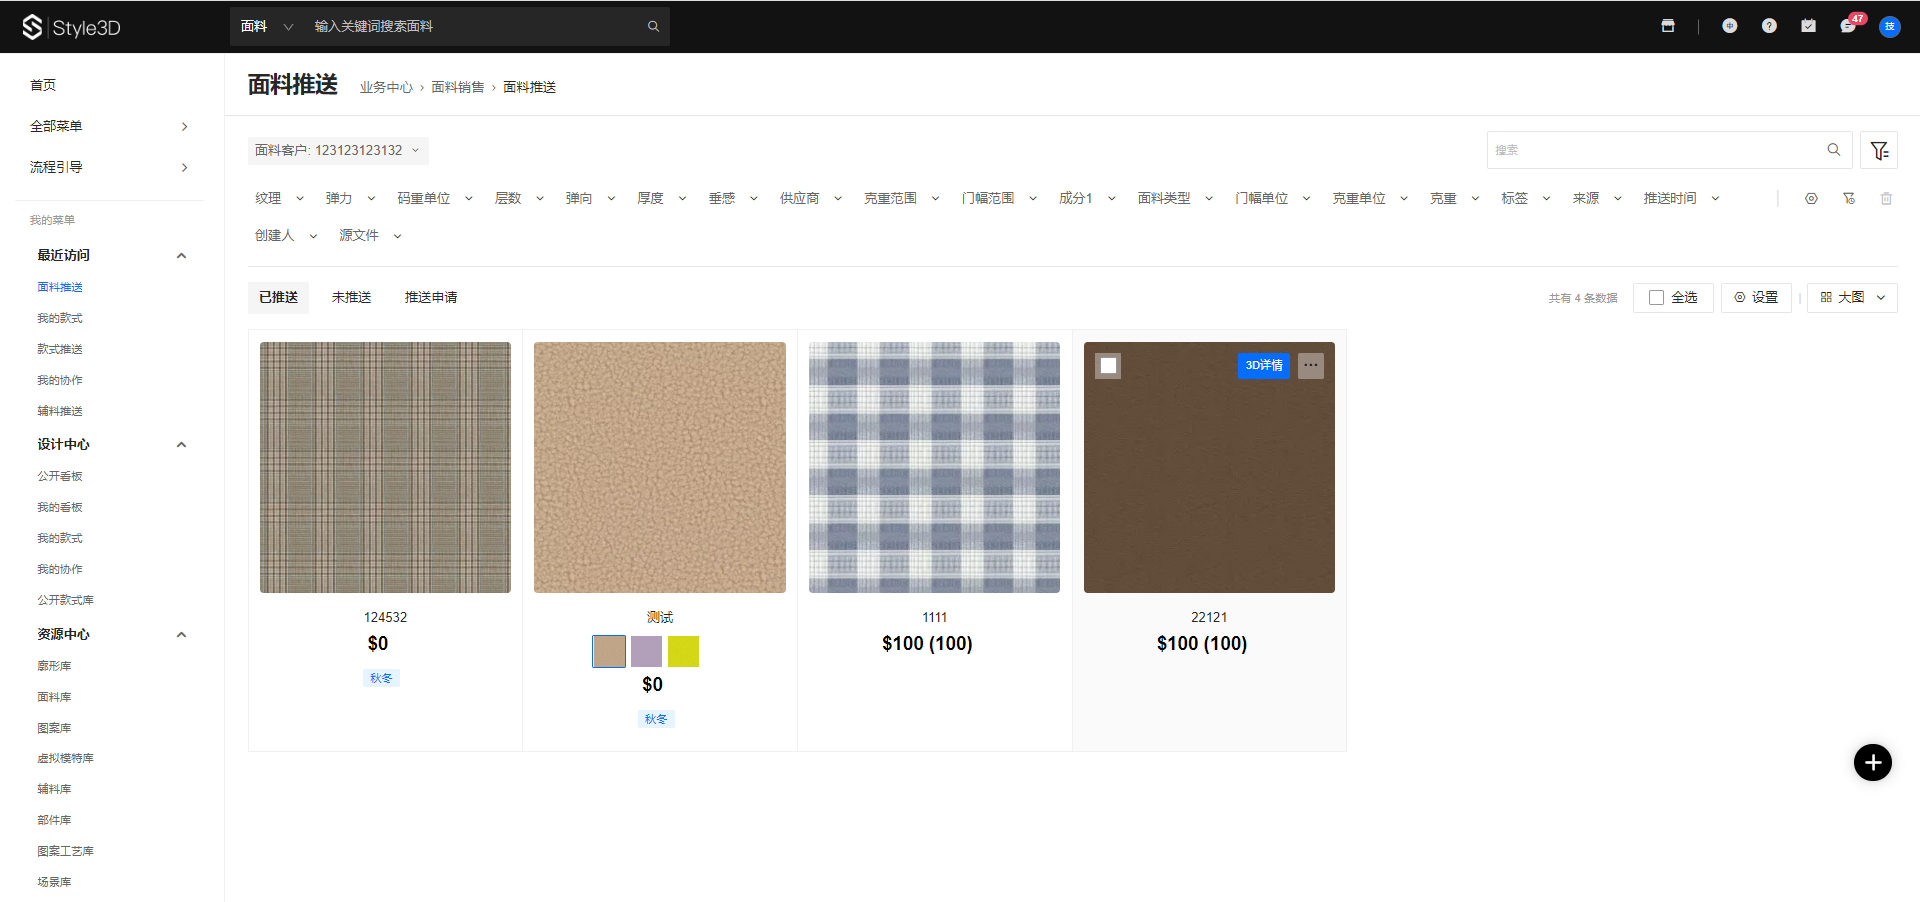Click the Style3D logo
The image size is (1920, 902).
coord(71,27)
